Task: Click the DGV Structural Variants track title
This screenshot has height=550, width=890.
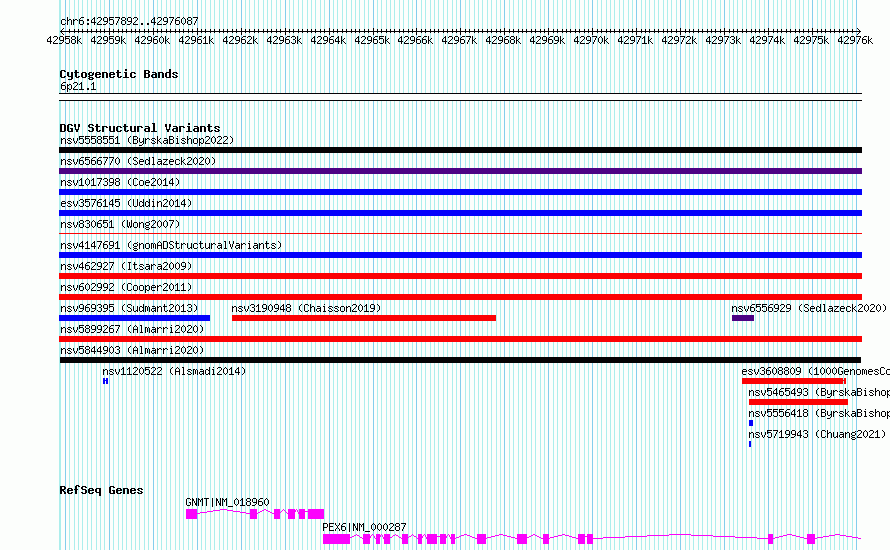Action: (x=140, y=128)
